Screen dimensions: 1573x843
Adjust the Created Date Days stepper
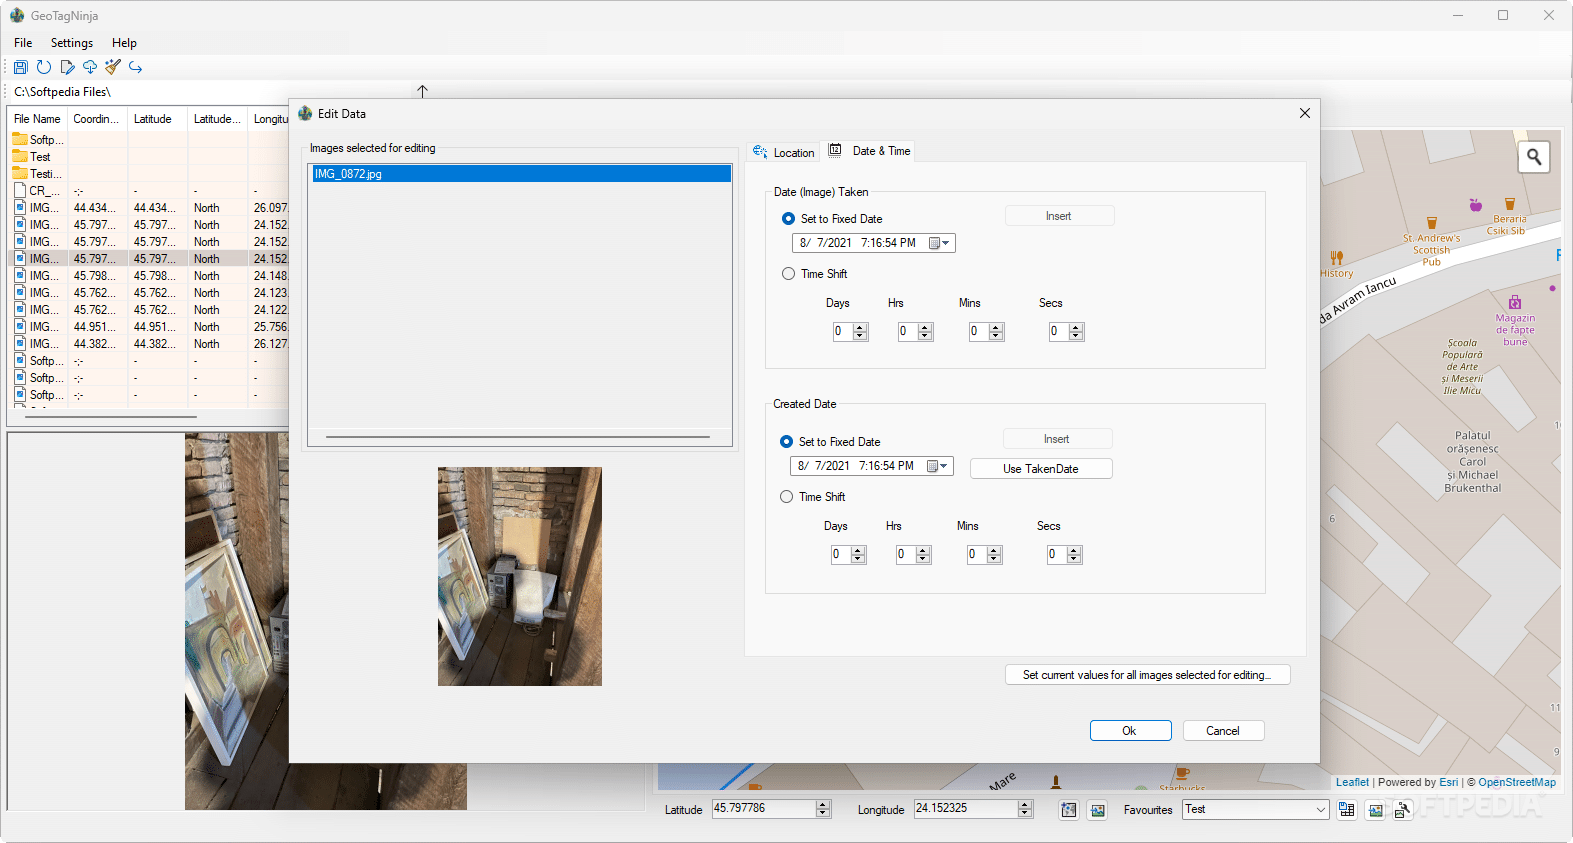(x=858, y=555)
